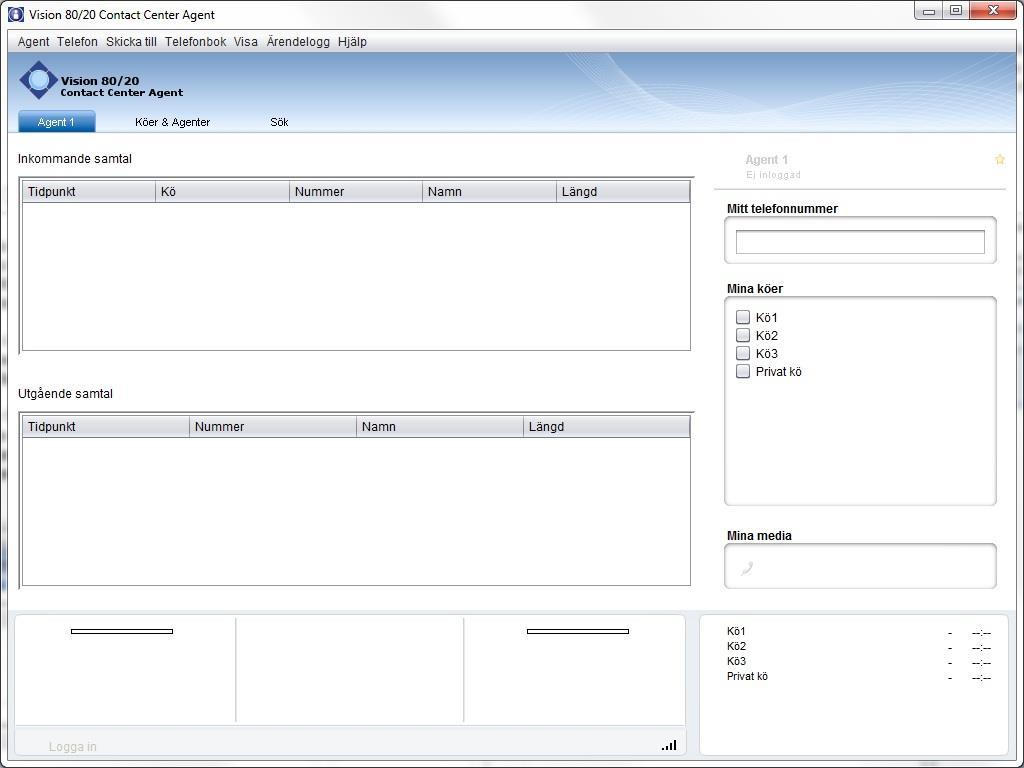Click the progress bar in the bottom panel's third section

coord(577,632)
